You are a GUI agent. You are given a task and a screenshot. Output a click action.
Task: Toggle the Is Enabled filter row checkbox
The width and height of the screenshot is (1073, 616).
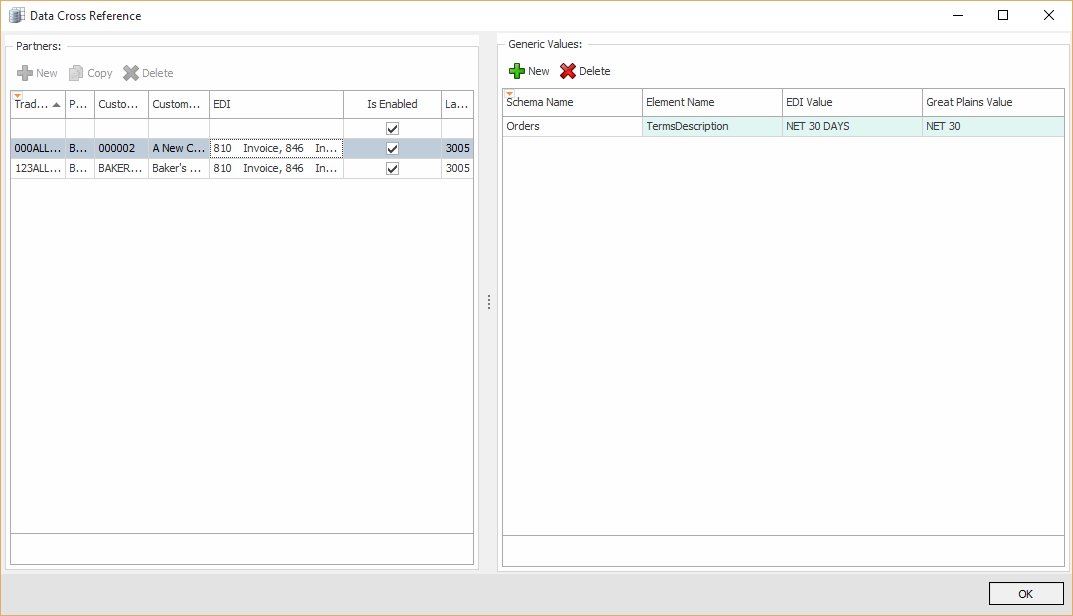pos(392,128)
